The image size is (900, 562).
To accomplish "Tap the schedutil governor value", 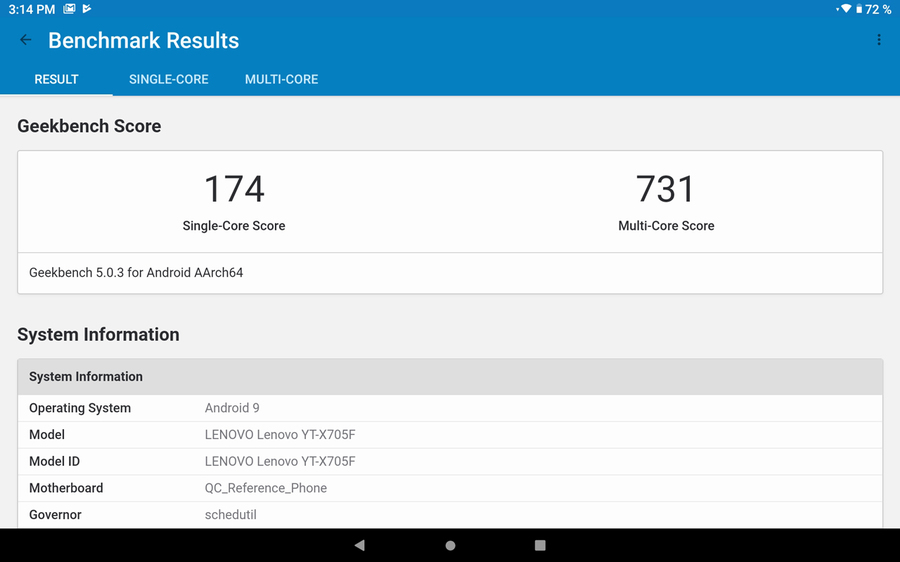I will pos(231,514).
